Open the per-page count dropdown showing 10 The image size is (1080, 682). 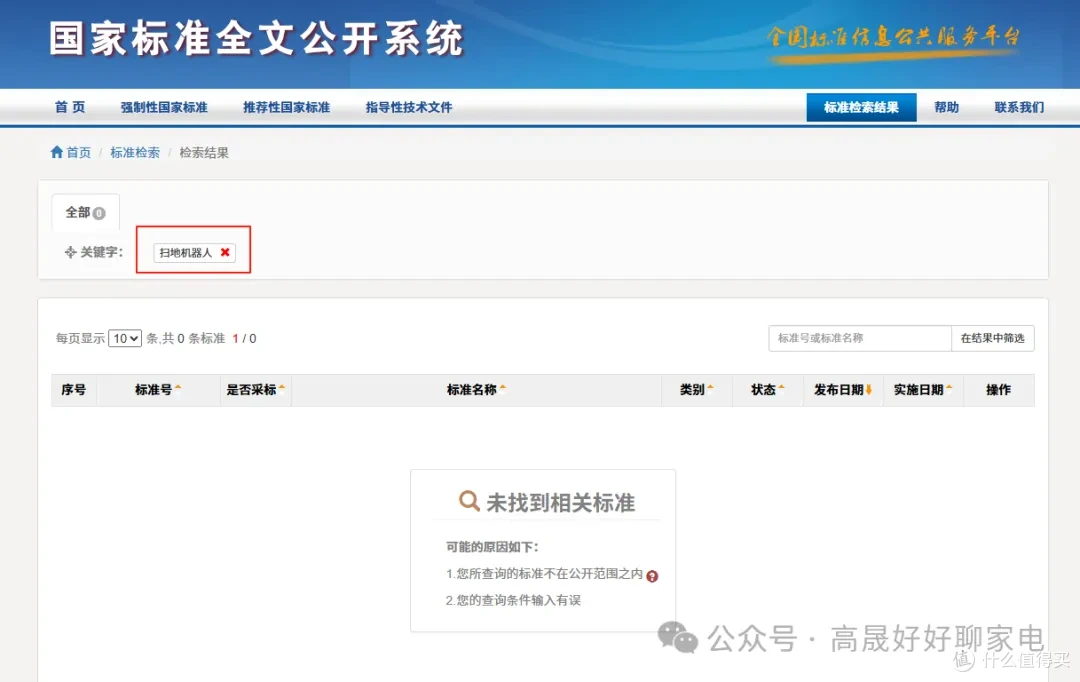[125, 338]
